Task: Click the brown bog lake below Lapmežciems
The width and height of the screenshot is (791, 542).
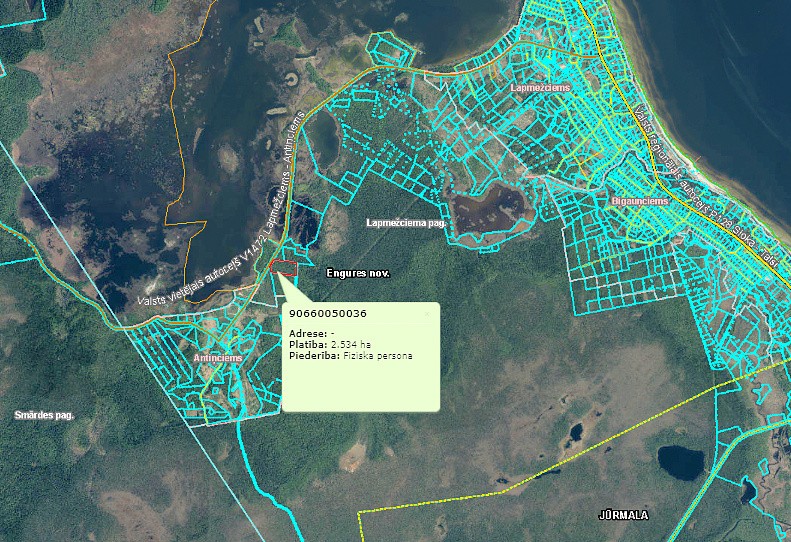Action: point(488,208)
